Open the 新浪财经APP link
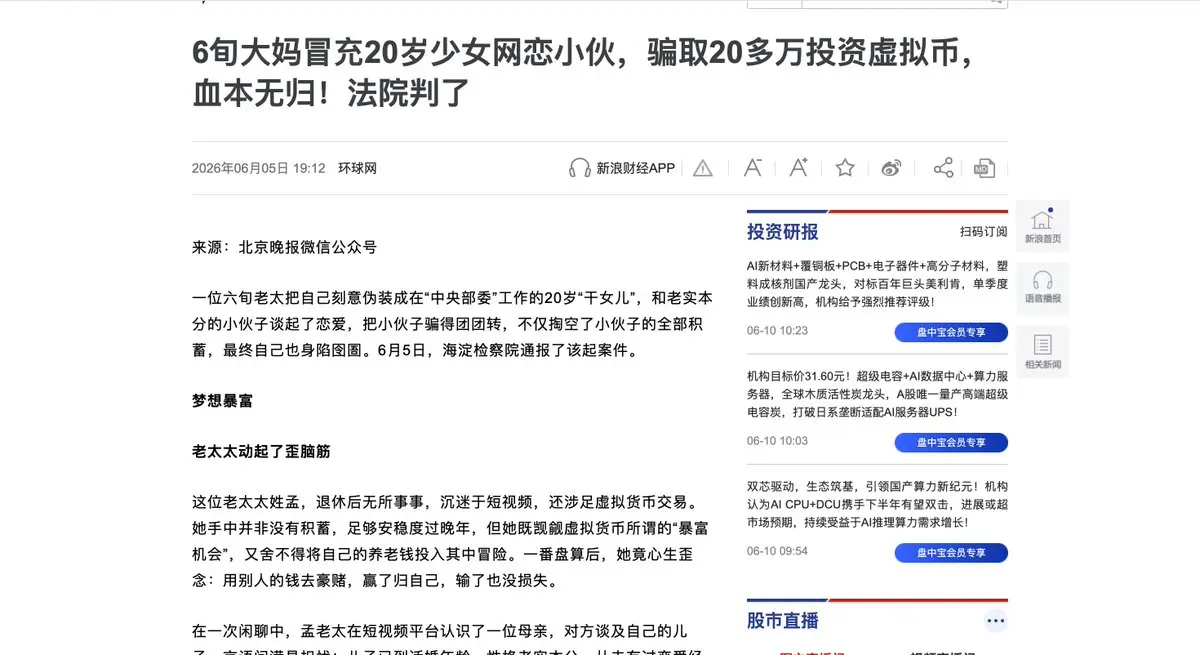 tap(636, 168)
